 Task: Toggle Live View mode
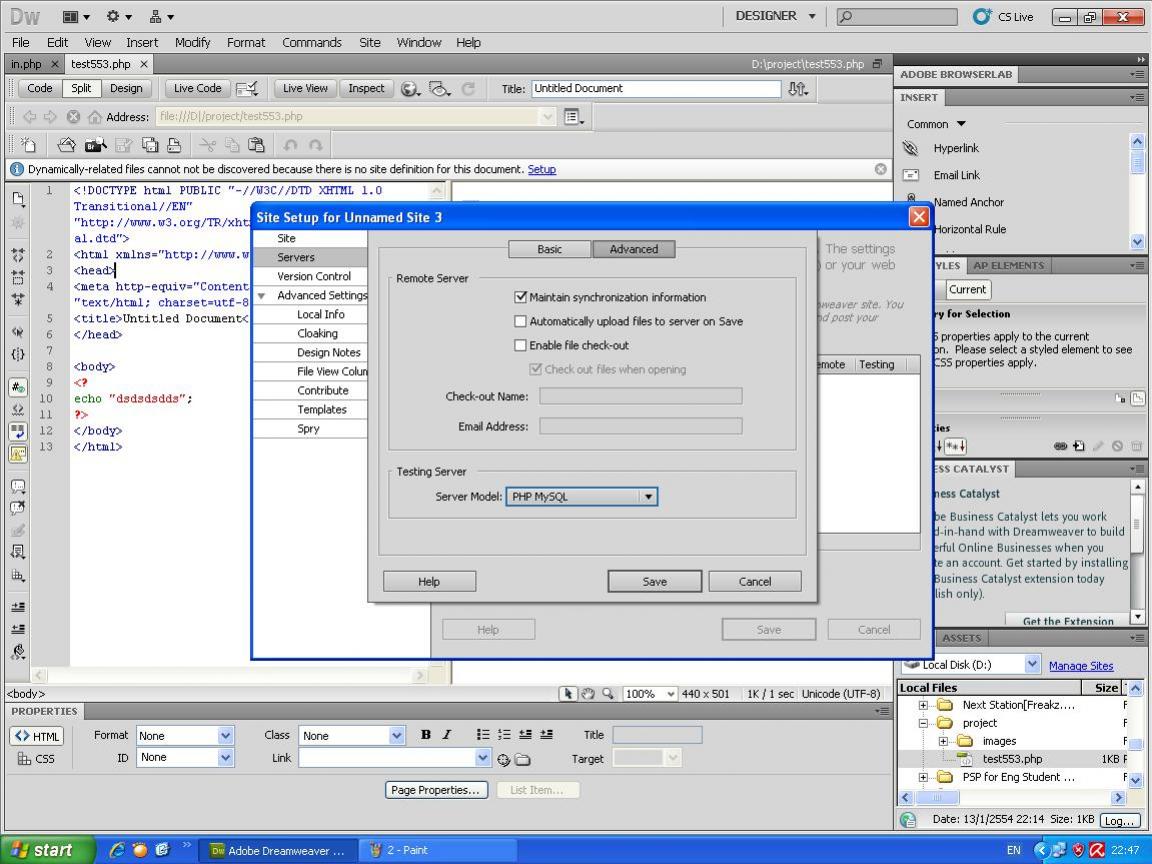click(x=305, y=88)
